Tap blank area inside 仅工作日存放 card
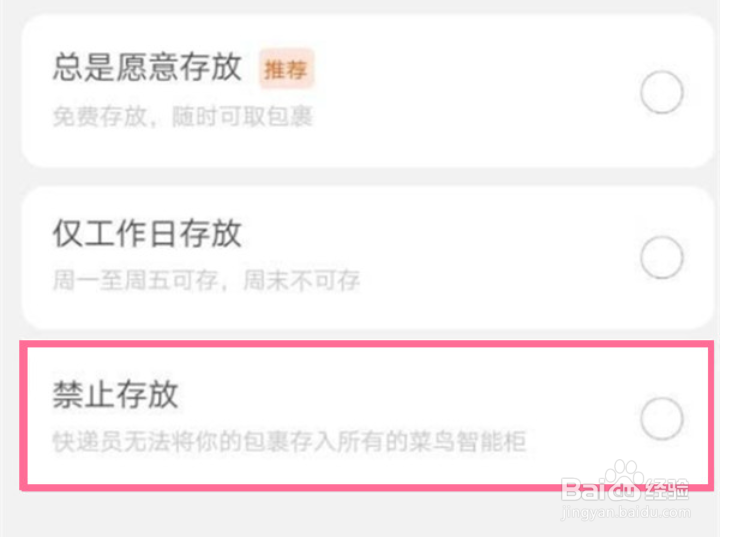The width and height of the screenshot is (732, 538). click(x=467, y=257)
